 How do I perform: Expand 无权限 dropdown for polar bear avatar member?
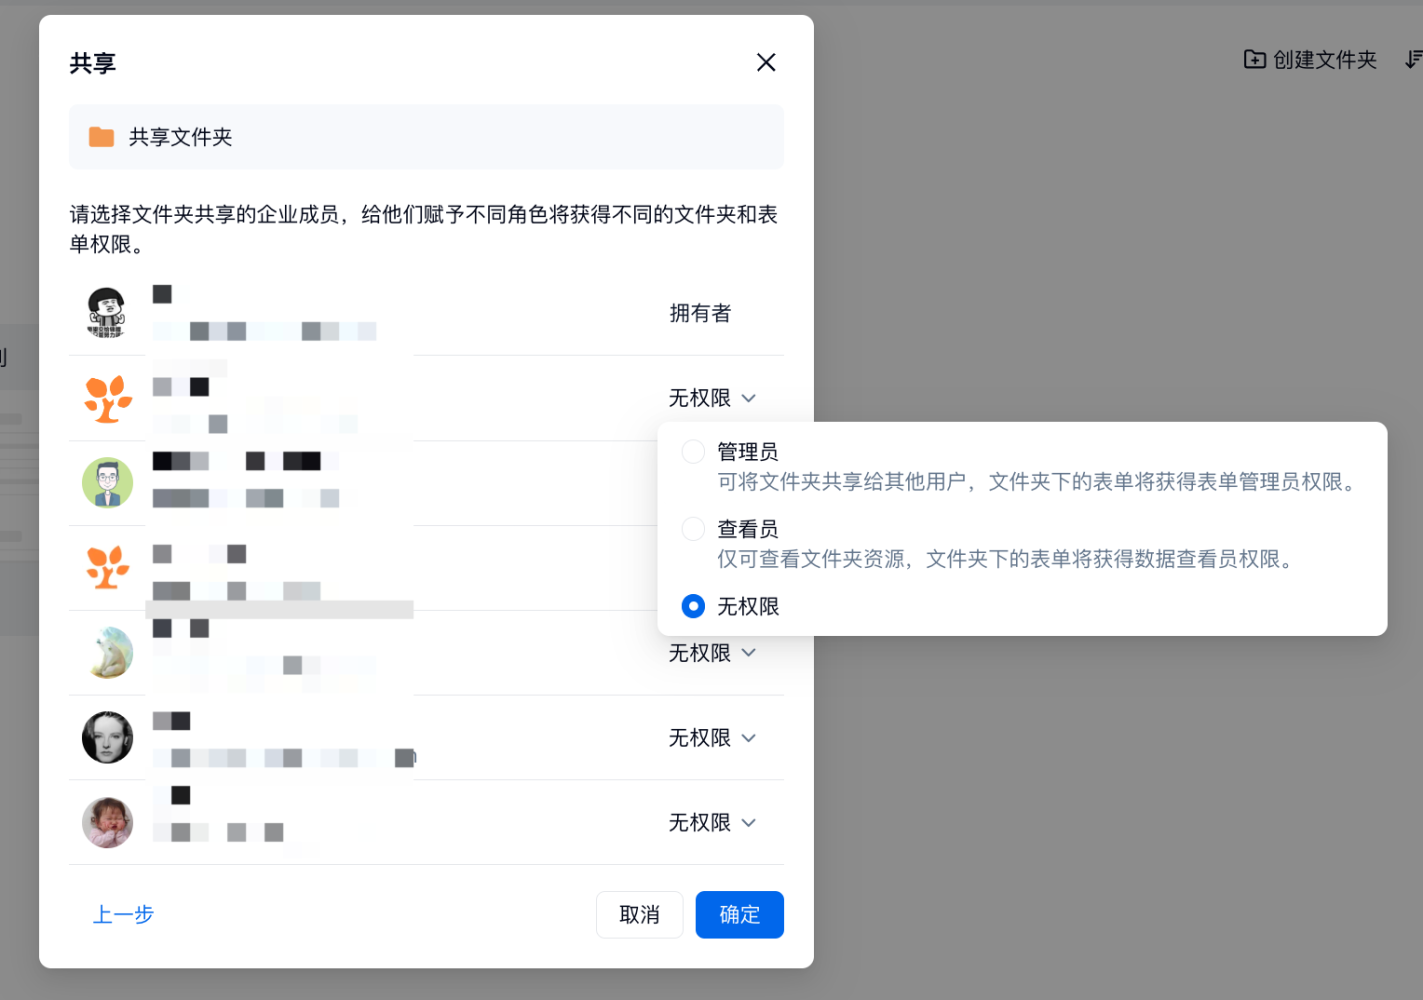pos(712,654)
